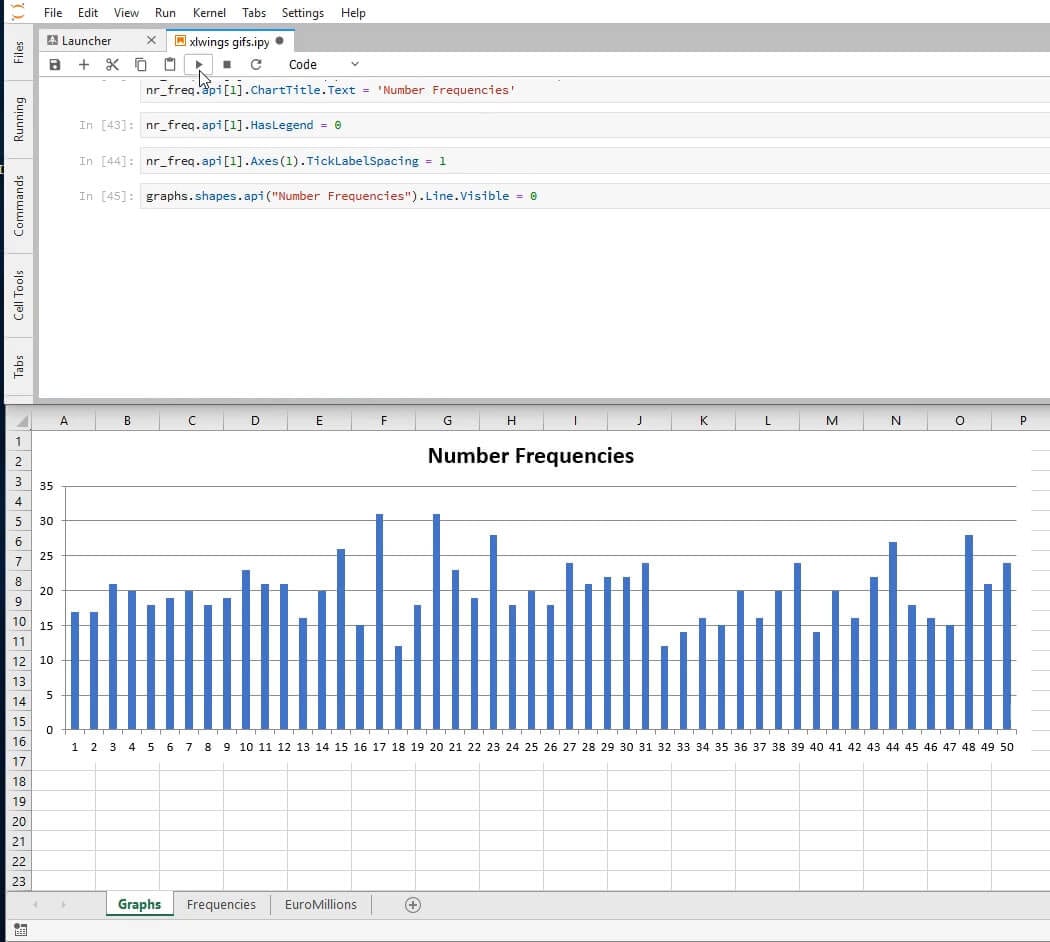
Task: Open the Files sidebar panel
Action: [x=19, y=53]
